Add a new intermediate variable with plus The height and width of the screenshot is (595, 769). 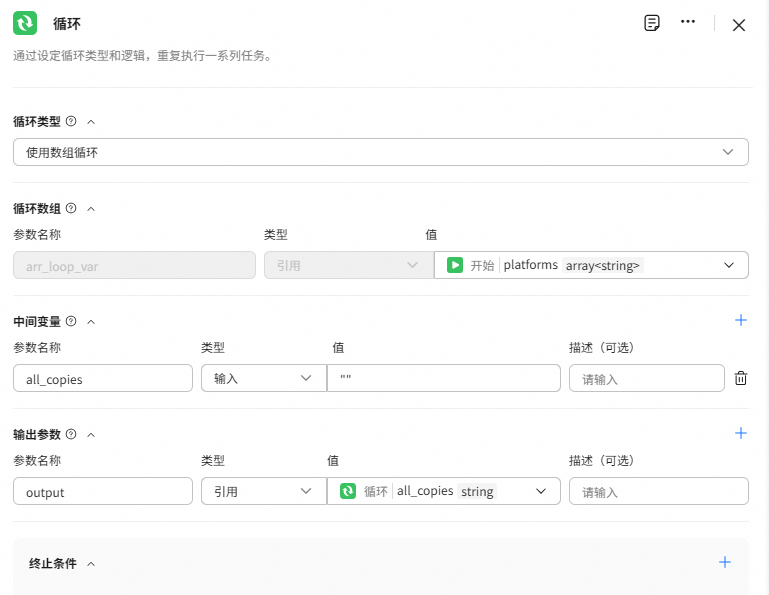tap(741, 320)
